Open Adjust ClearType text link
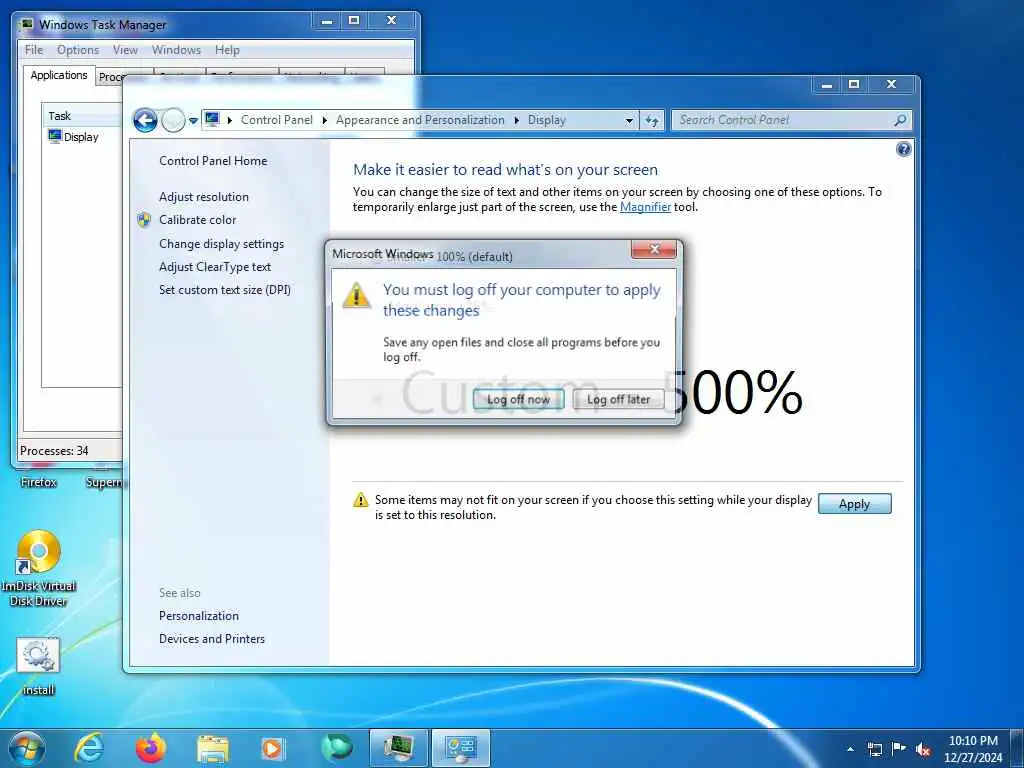This screenshot has width=1024, height=768. pos(215,266)
